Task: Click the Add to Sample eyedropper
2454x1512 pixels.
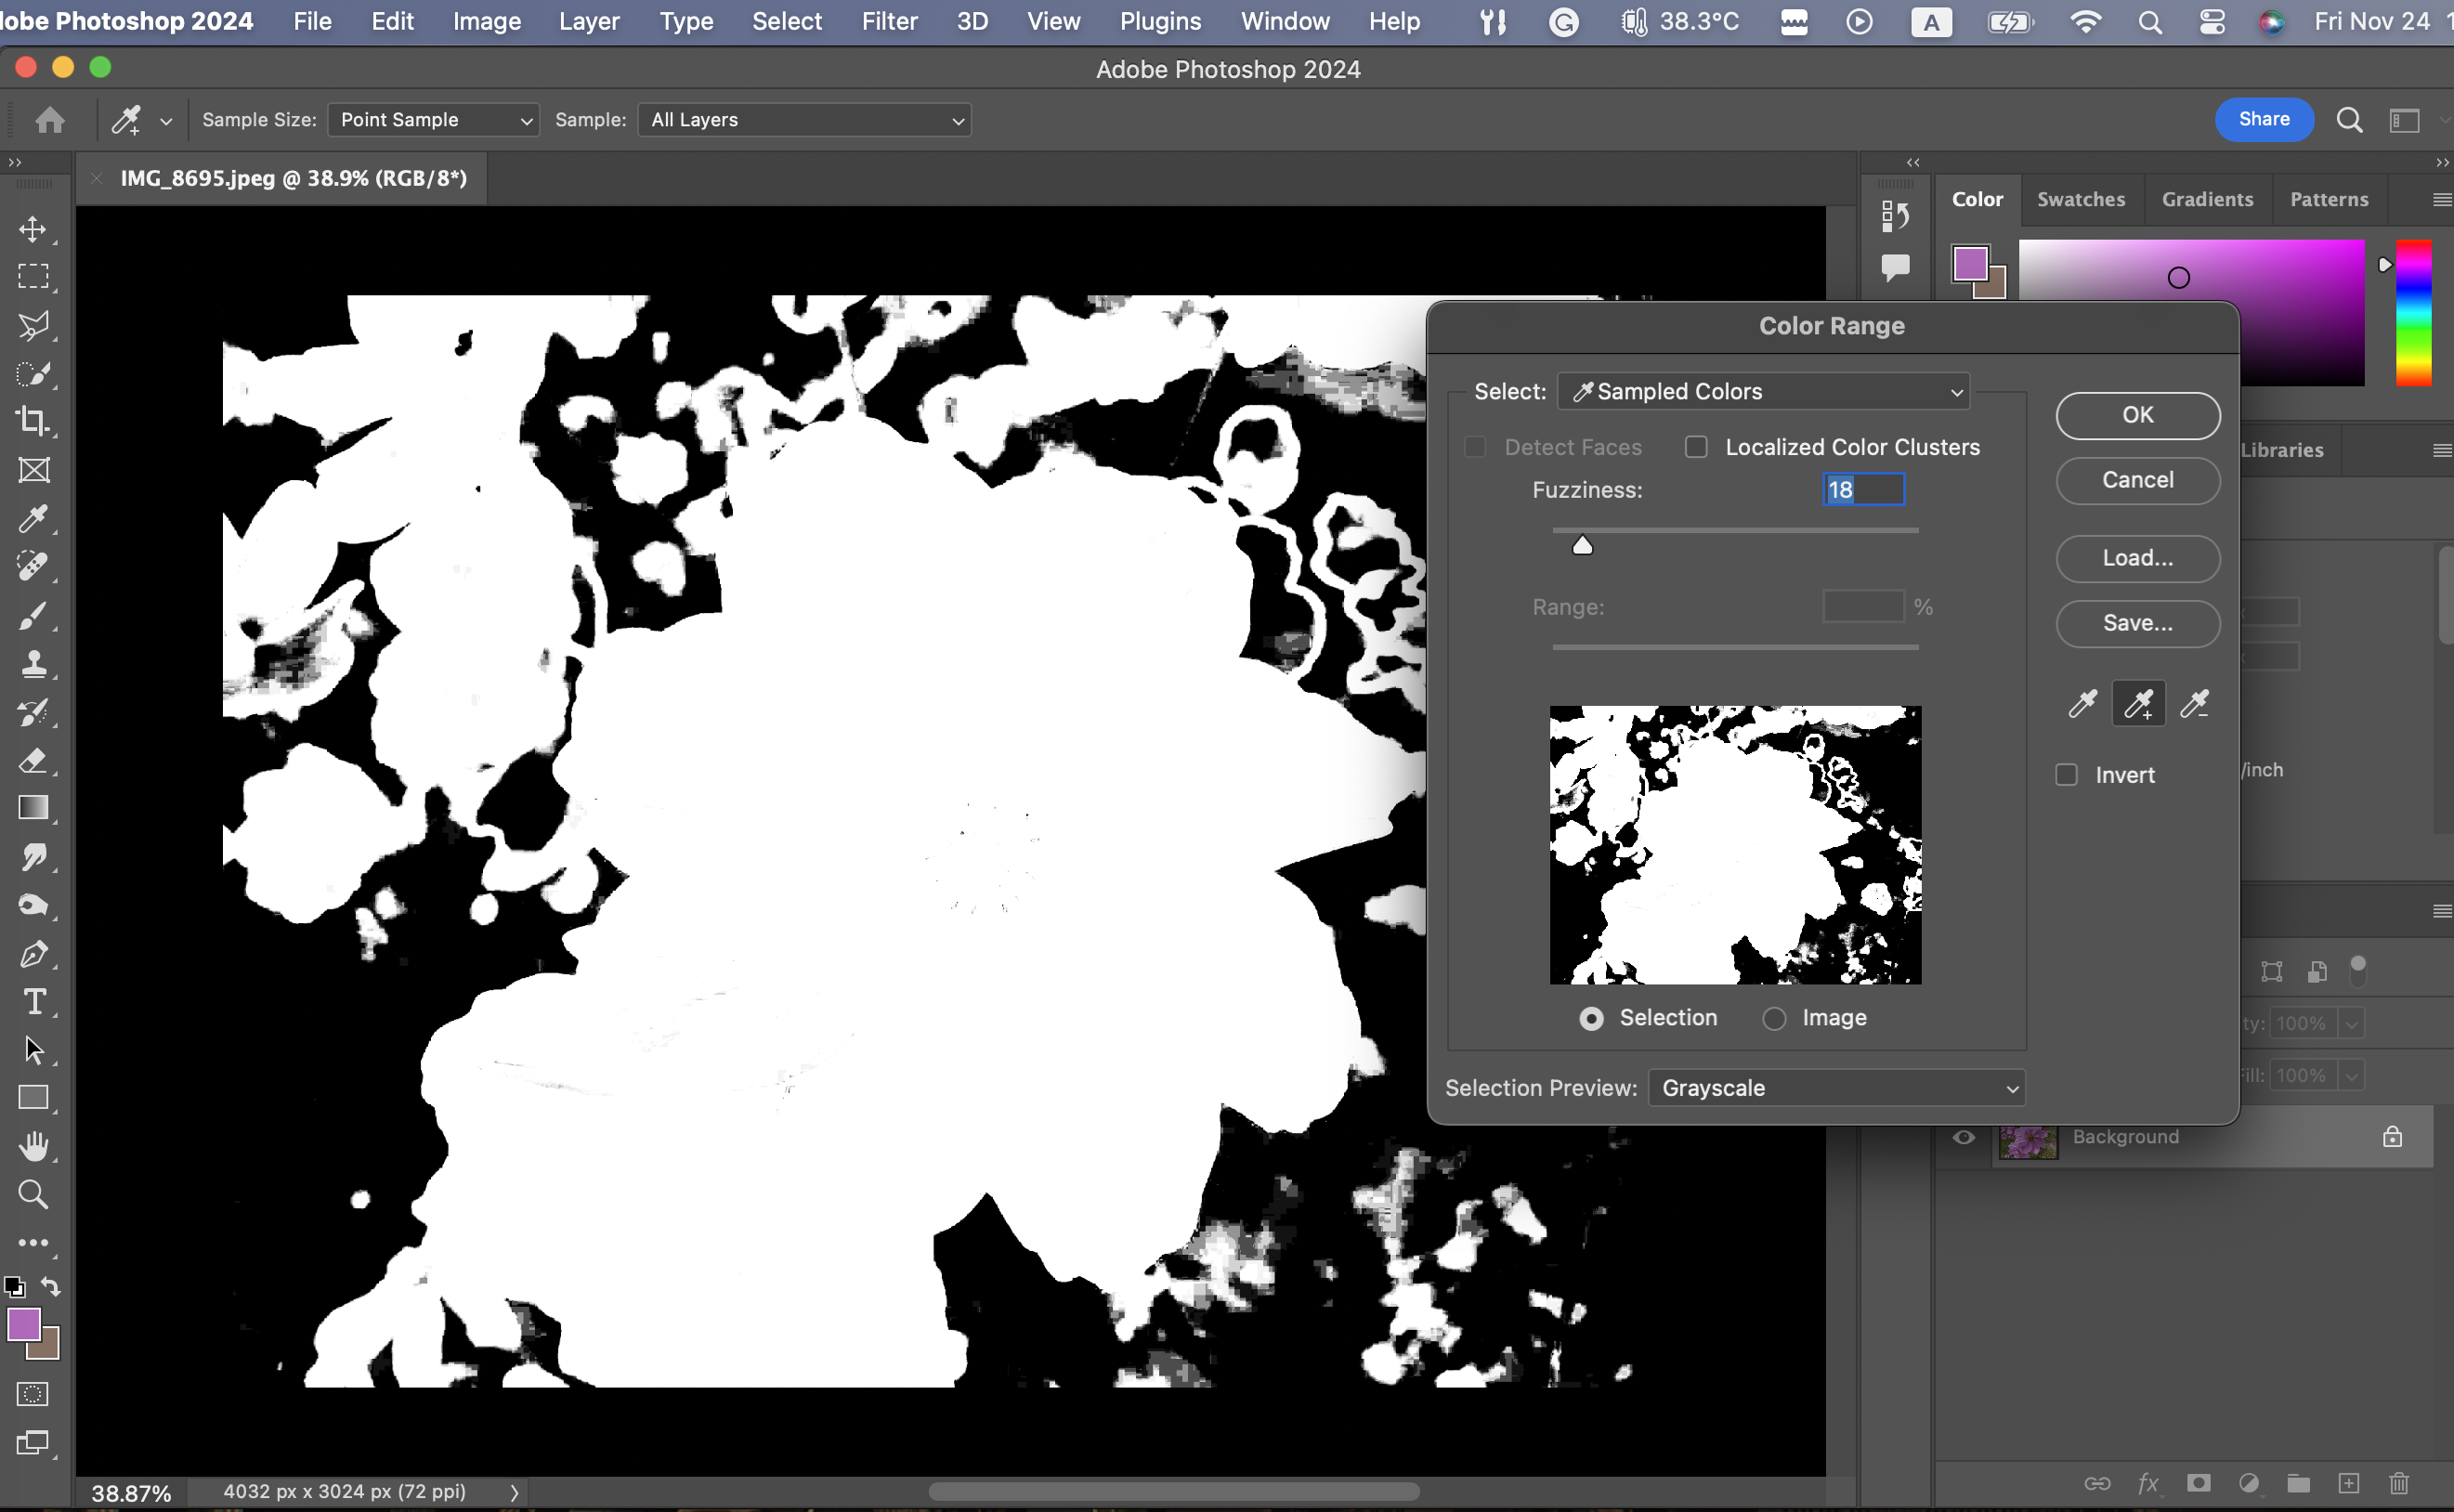Action: coord(2138,704)
